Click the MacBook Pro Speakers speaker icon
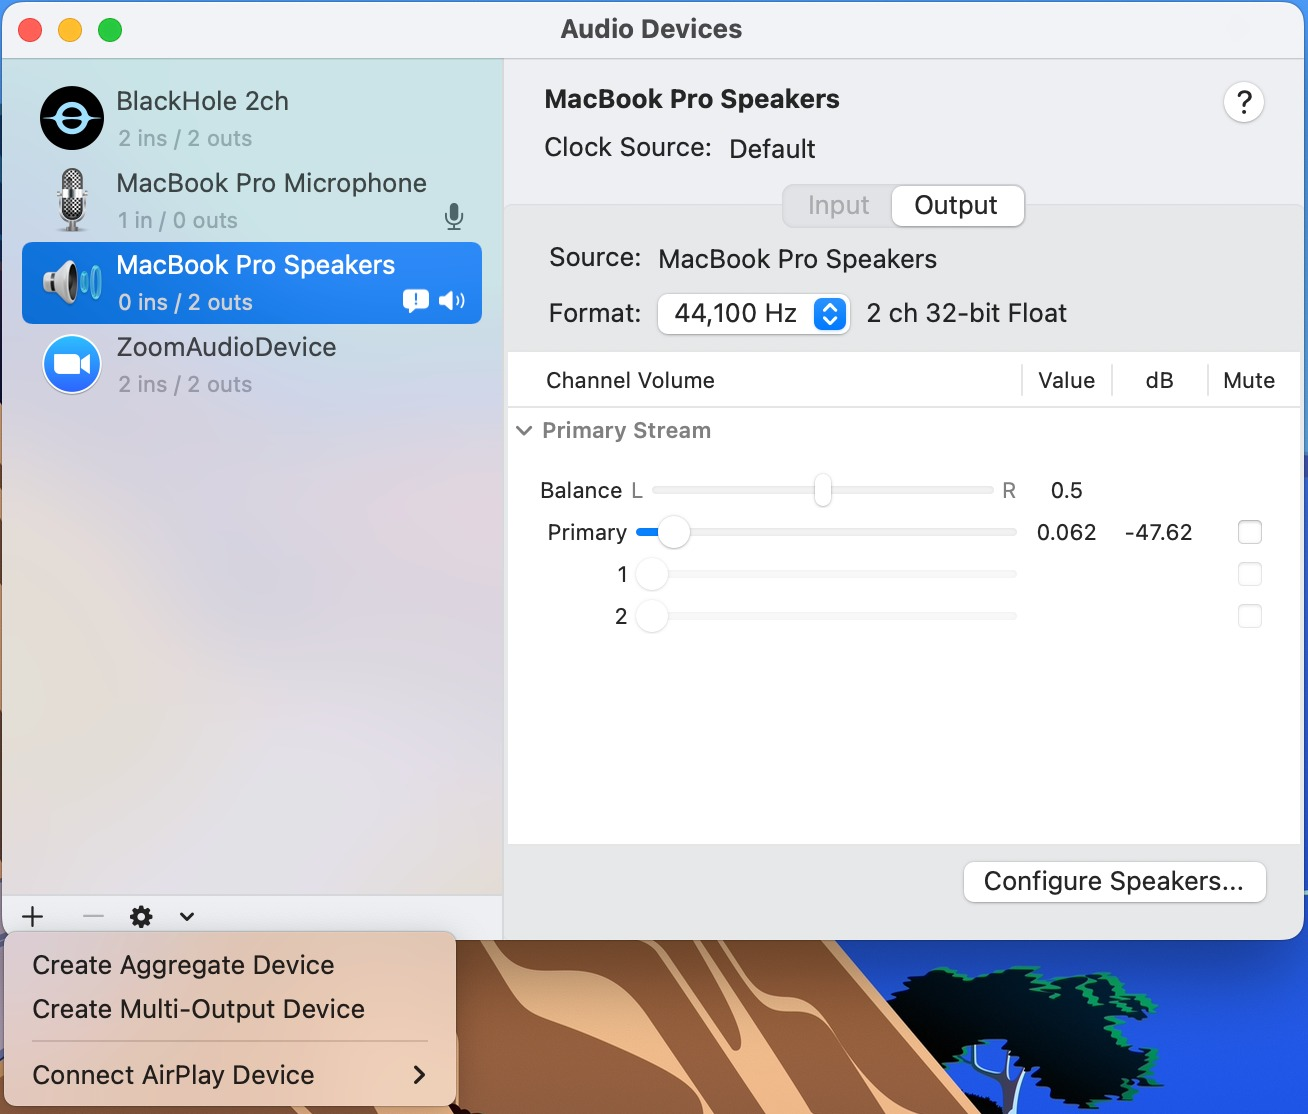The image size is (1308, 1114). click(x=72, y=283)
